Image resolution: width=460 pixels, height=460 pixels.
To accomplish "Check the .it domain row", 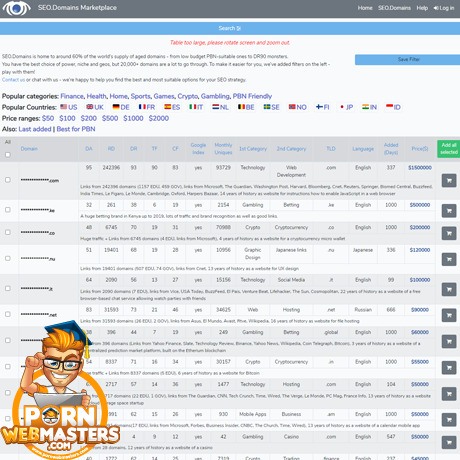I will (x=8, y=288).
